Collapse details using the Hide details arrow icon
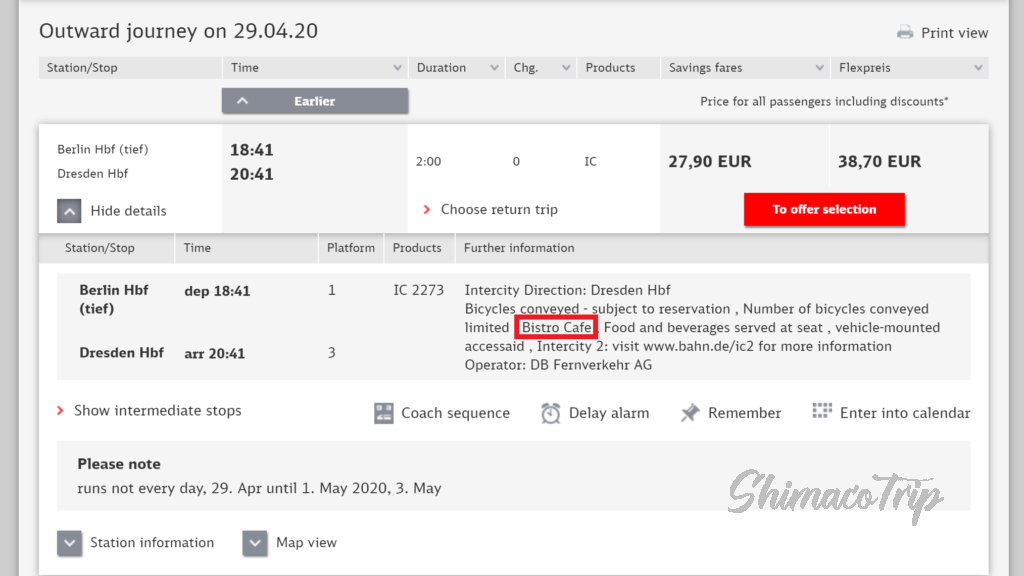1024x576 pixels. tap(69, 211)
